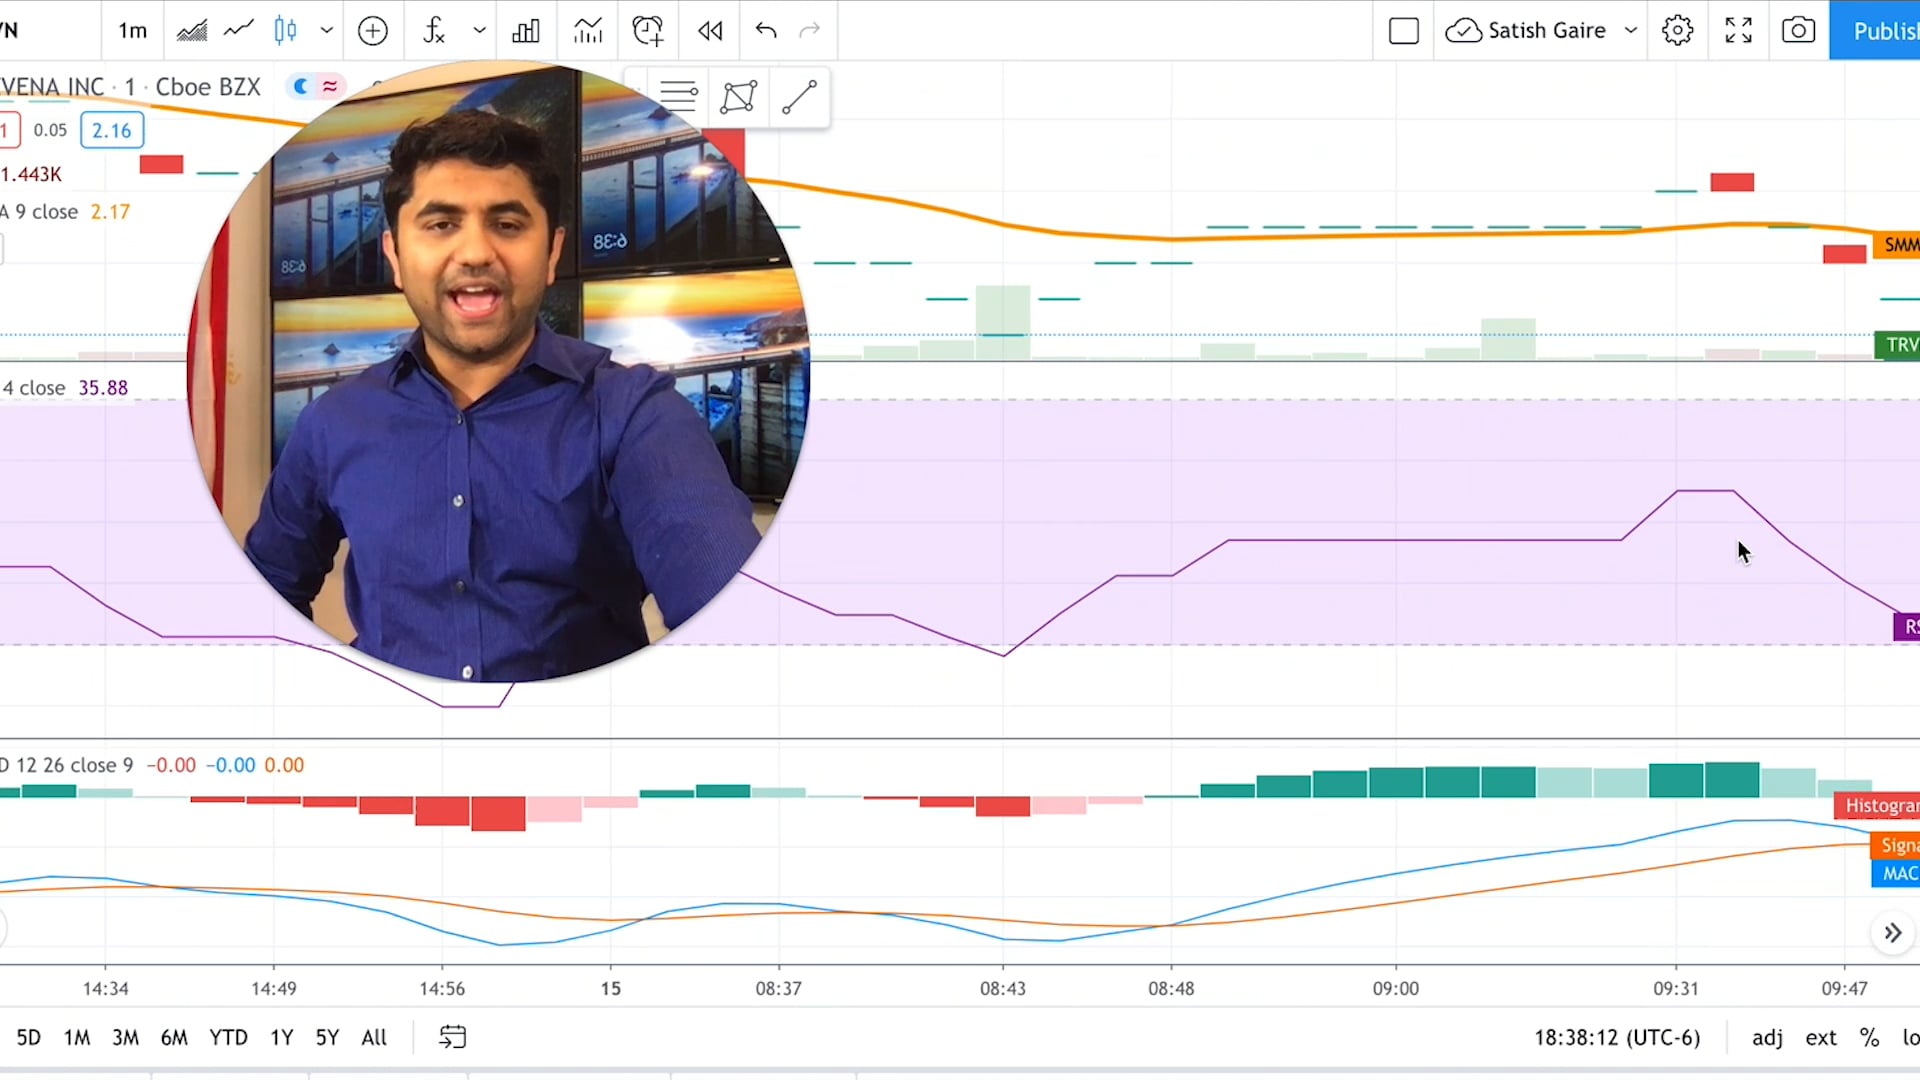Image resolution: width=1920 pixels, height=1080 pixels.
Task: Take a chart snapshot with the camera icon
Action: tap(1798, 31)
